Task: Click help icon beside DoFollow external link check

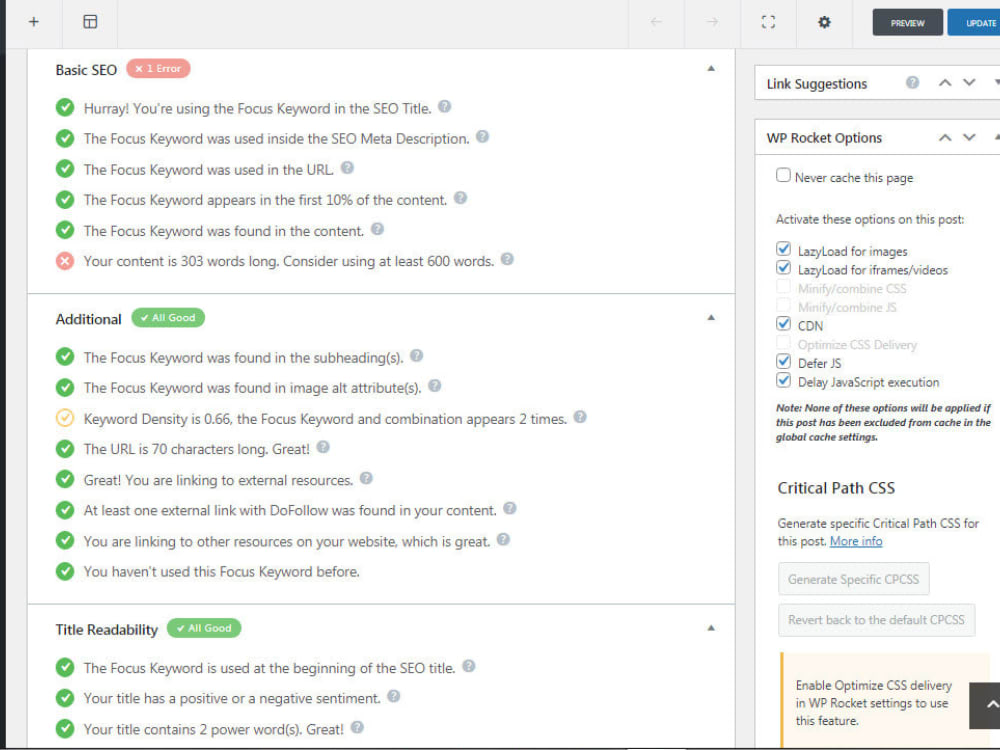Action: click(x=510, y=508)
